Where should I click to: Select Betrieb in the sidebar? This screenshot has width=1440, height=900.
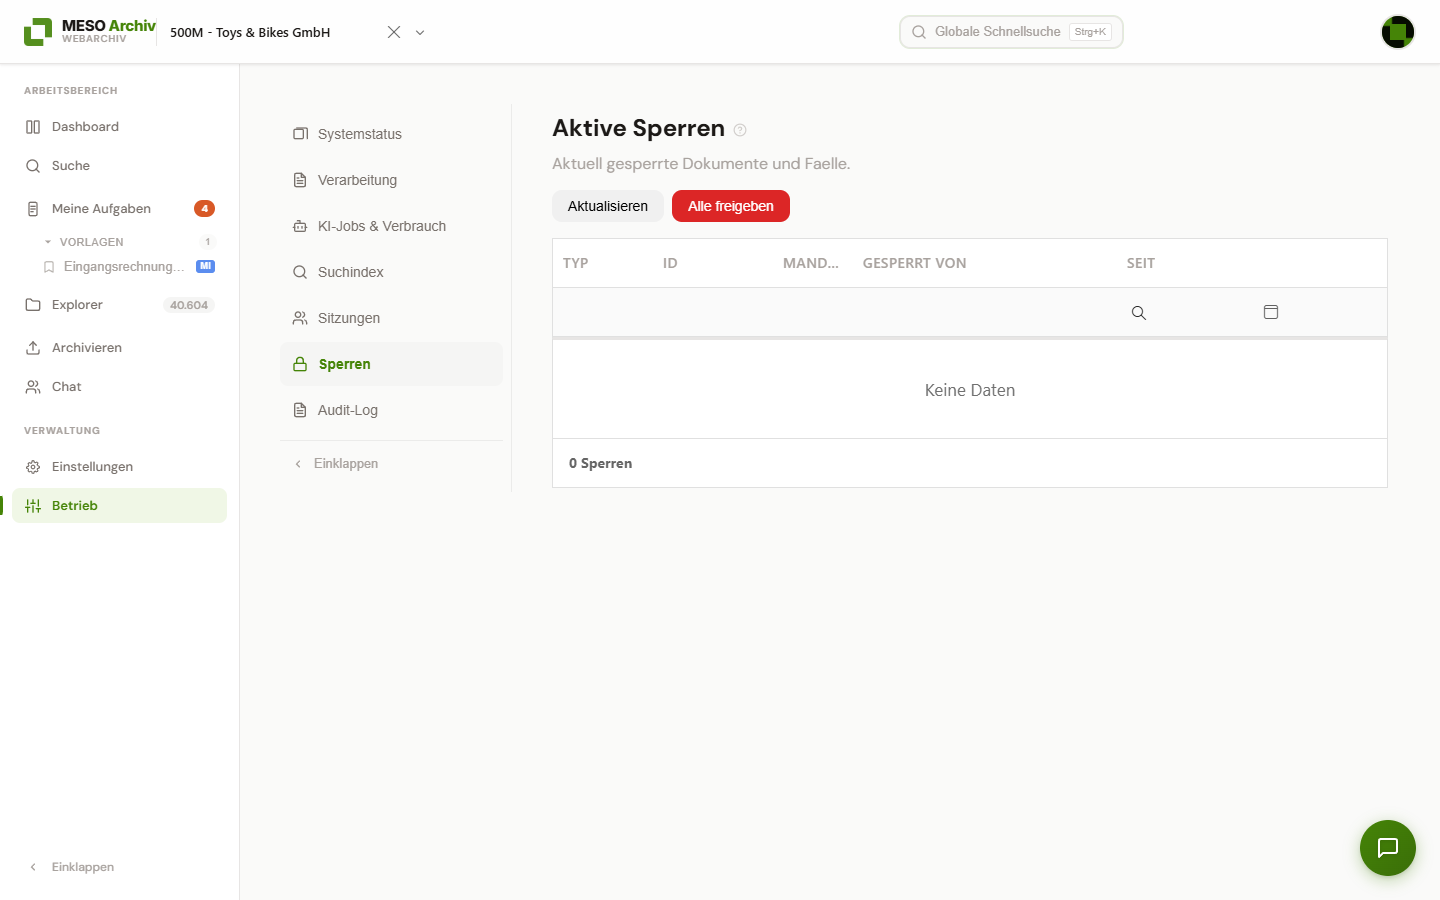click(120, 506)
